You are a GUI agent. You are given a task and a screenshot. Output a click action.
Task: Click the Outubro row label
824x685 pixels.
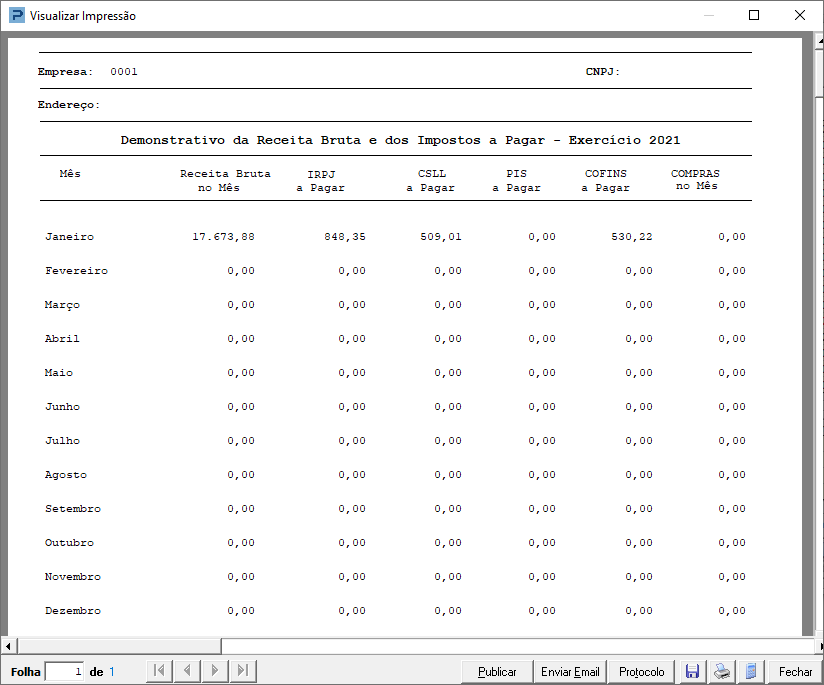pyautogui.click(x=69, y=543)
